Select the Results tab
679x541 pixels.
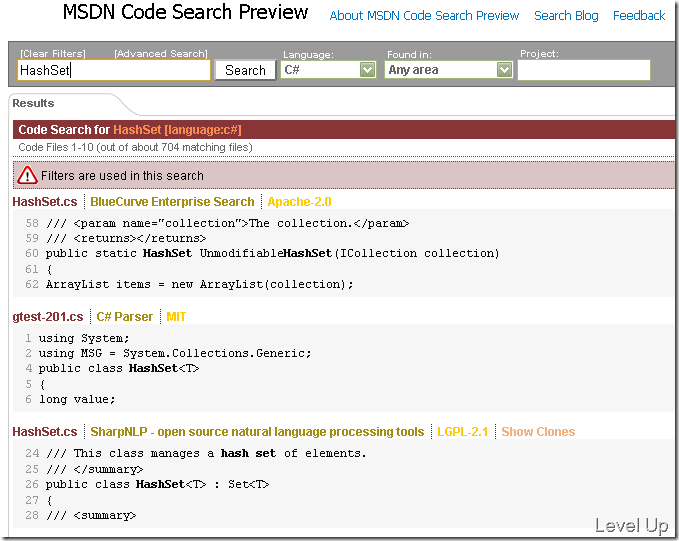33,103
